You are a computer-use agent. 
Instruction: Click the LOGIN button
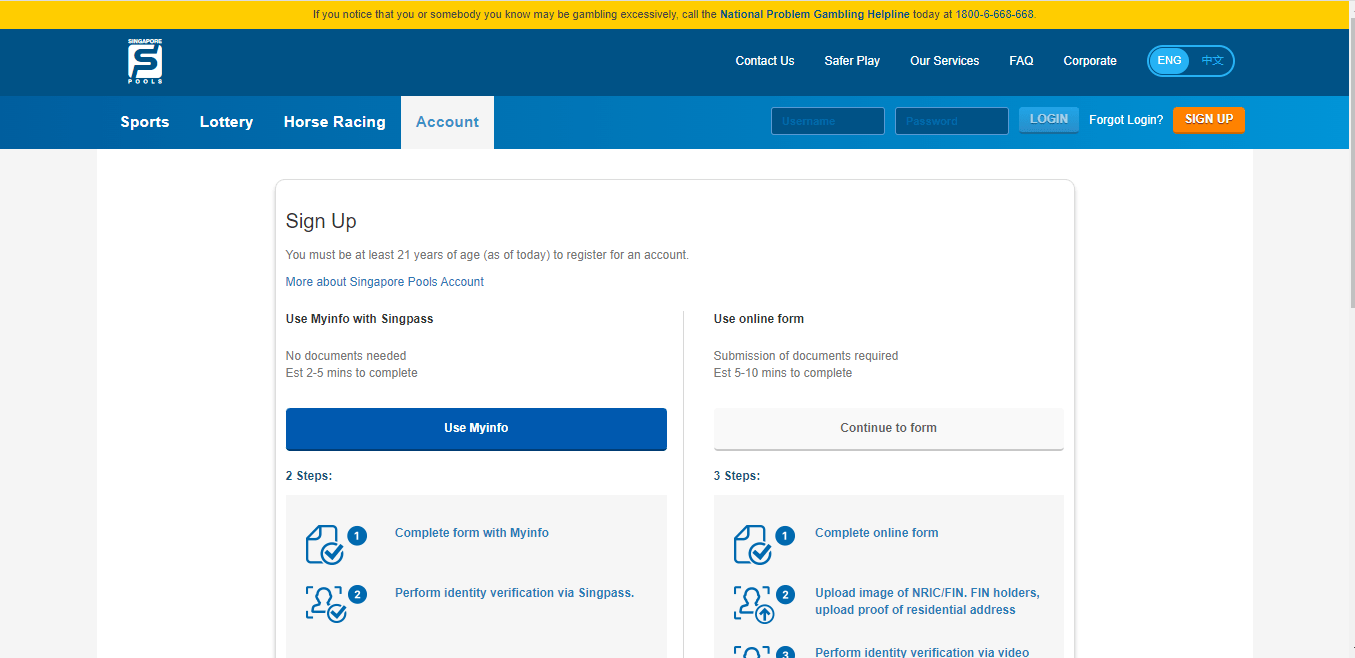click(1049, 119)
